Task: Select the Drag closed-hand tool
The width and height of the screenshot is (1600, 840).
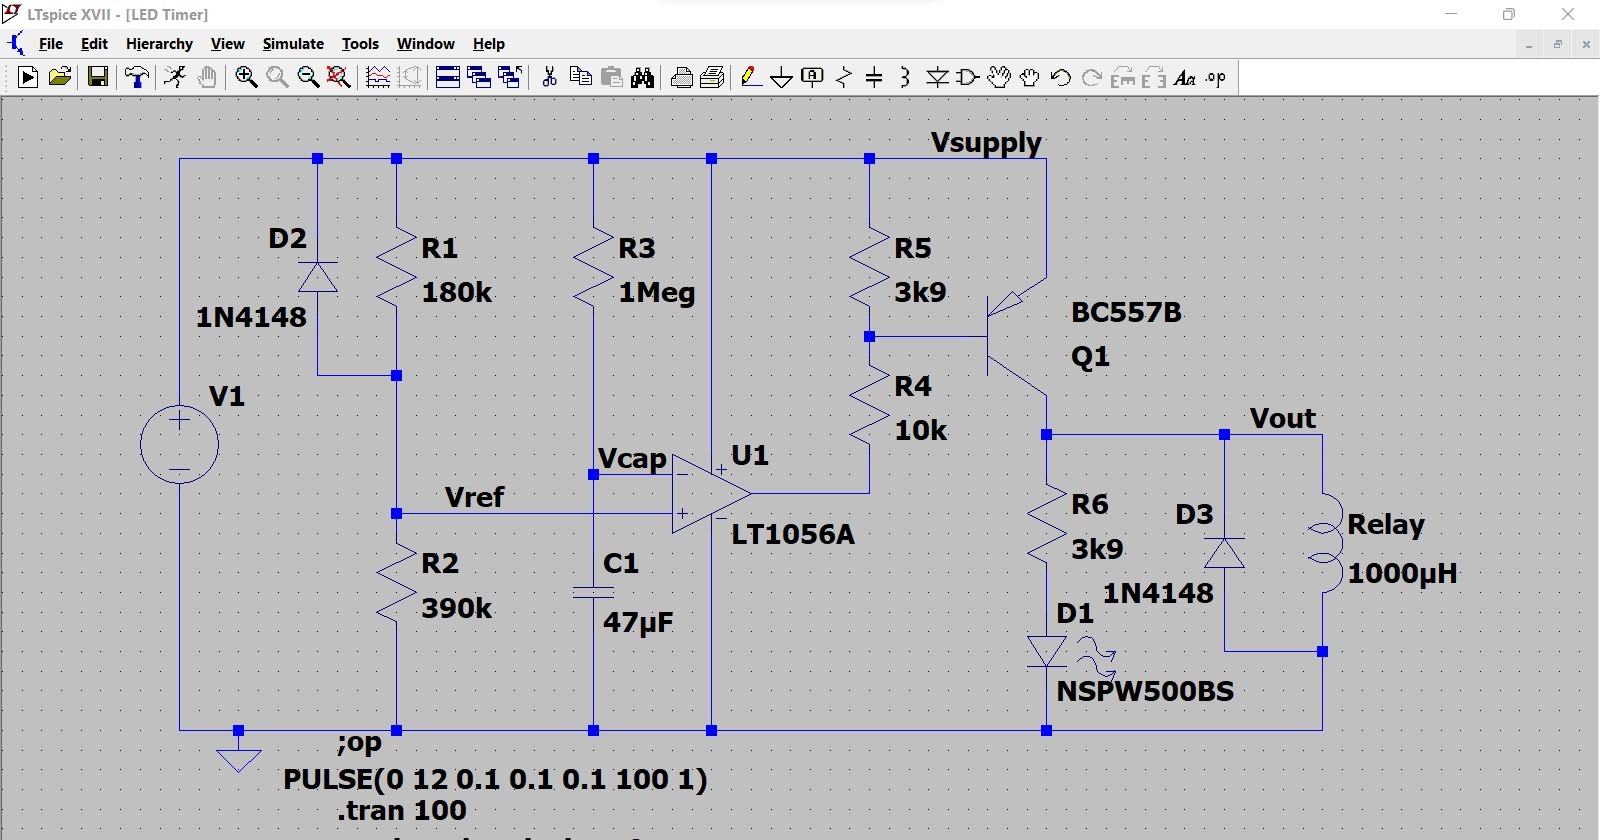Action: (x=1030, y=77)
